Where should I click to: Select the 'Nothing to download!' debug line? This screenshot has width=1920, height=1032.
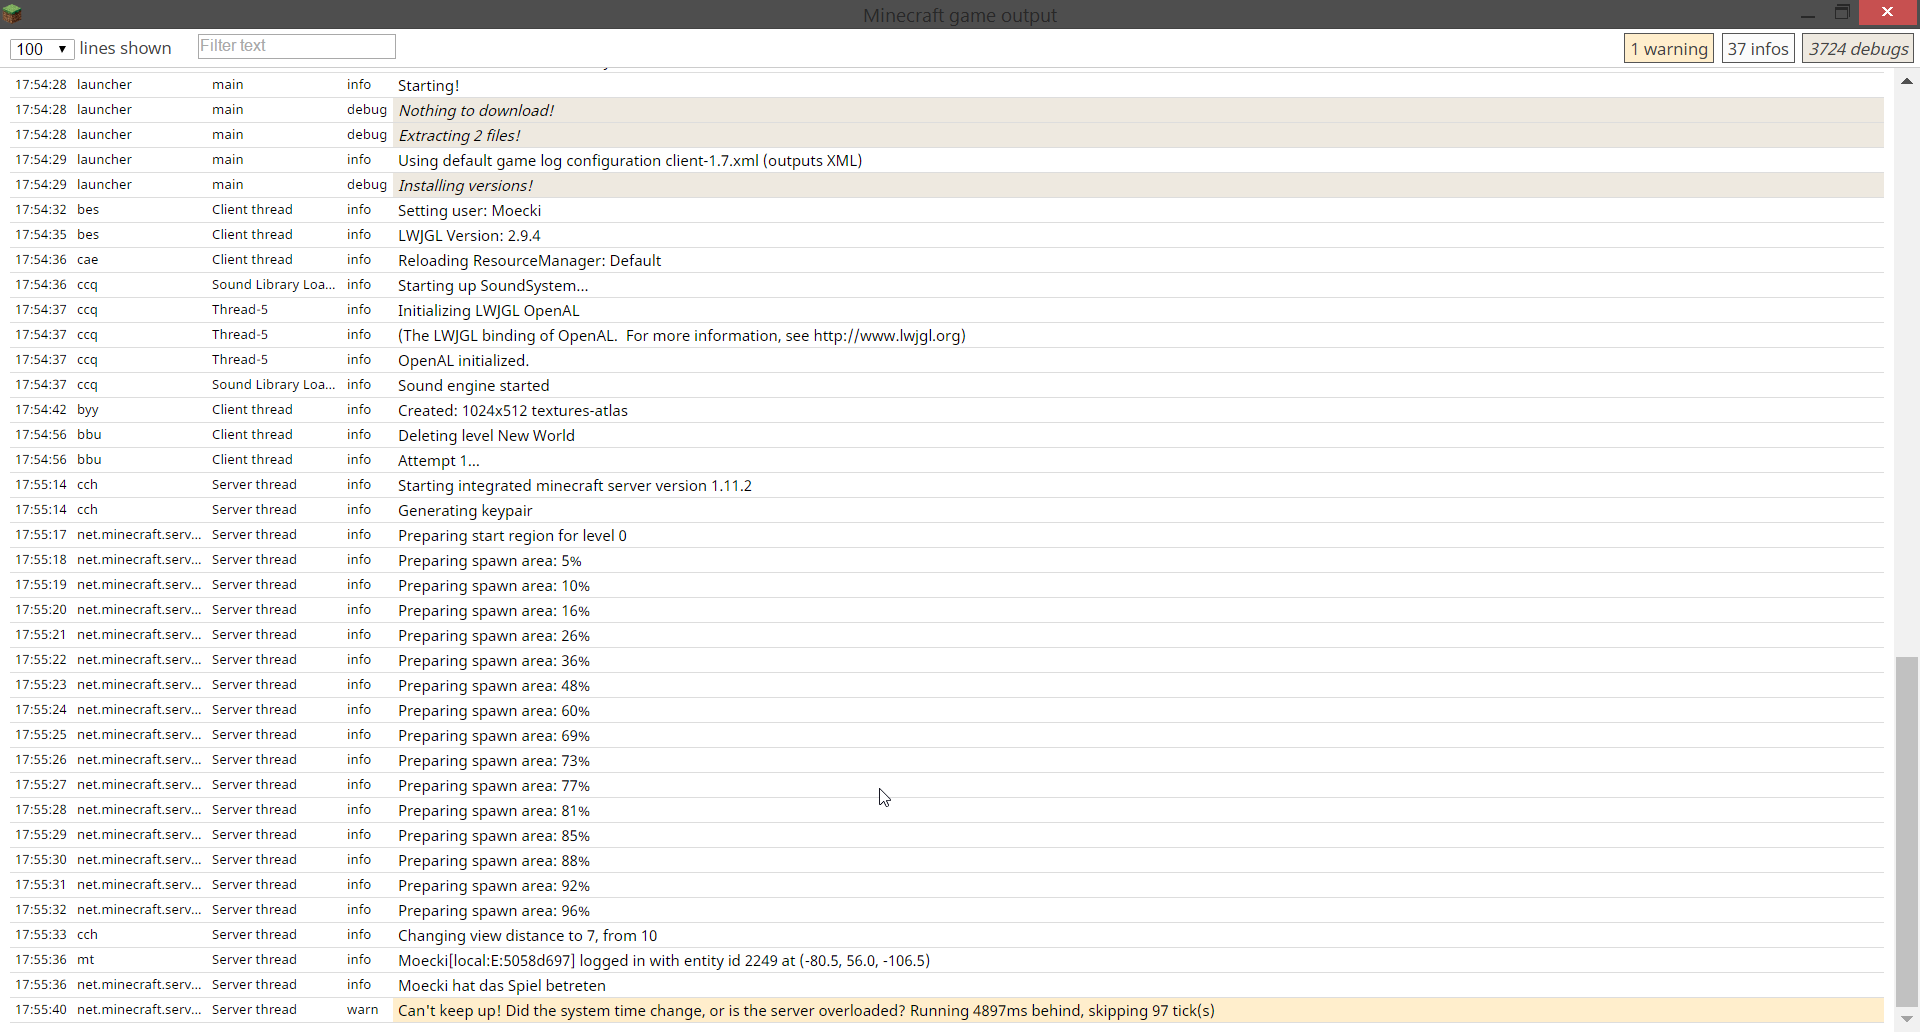tap(947, 110)
